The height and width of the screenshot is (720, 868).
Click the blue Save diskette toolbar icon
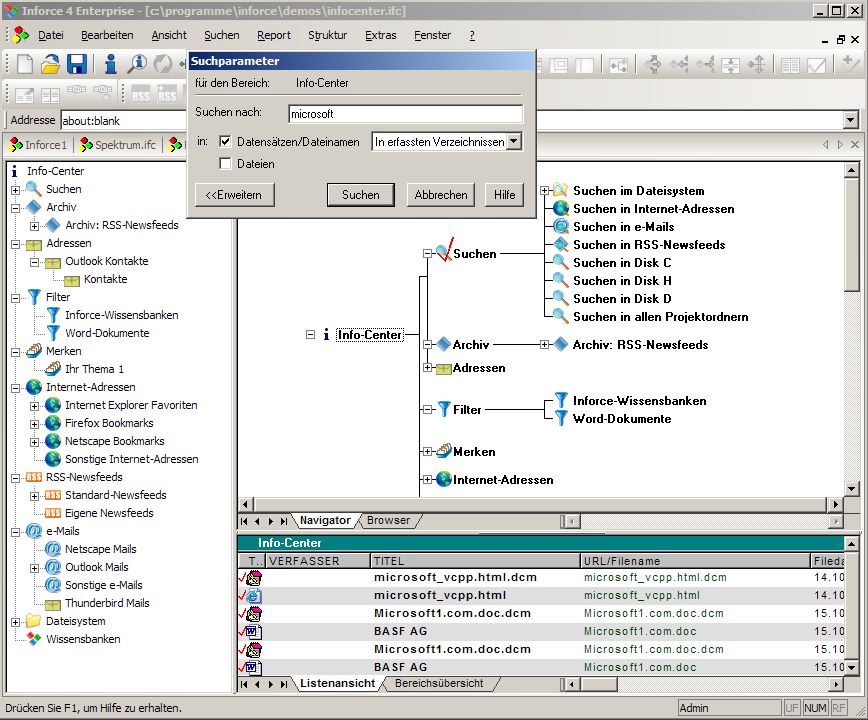pos(77,64)
